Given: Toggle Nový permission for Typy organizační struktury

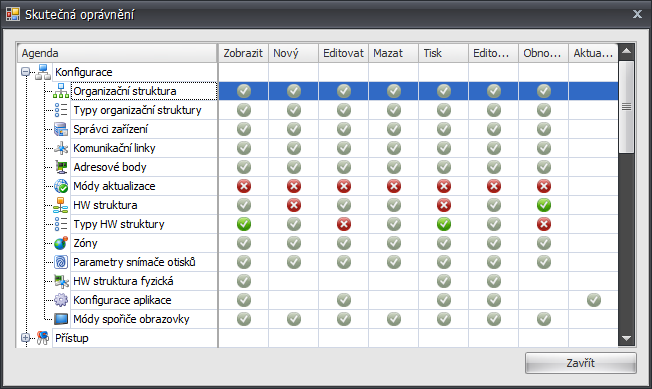Looking at the screenshot, I should pyautogui.click(x=294, y=110).
